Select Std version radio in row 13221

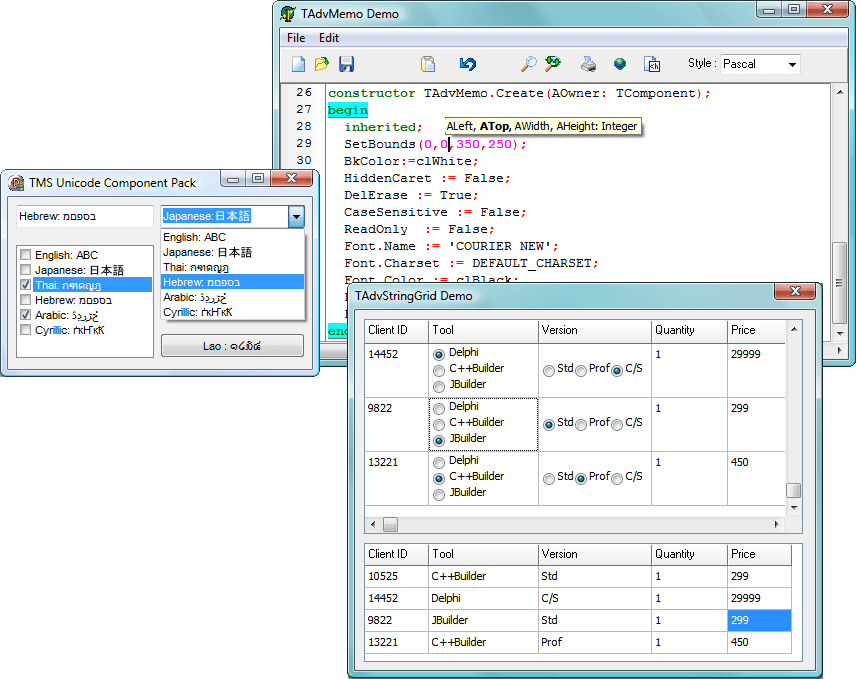pos(549,479)
